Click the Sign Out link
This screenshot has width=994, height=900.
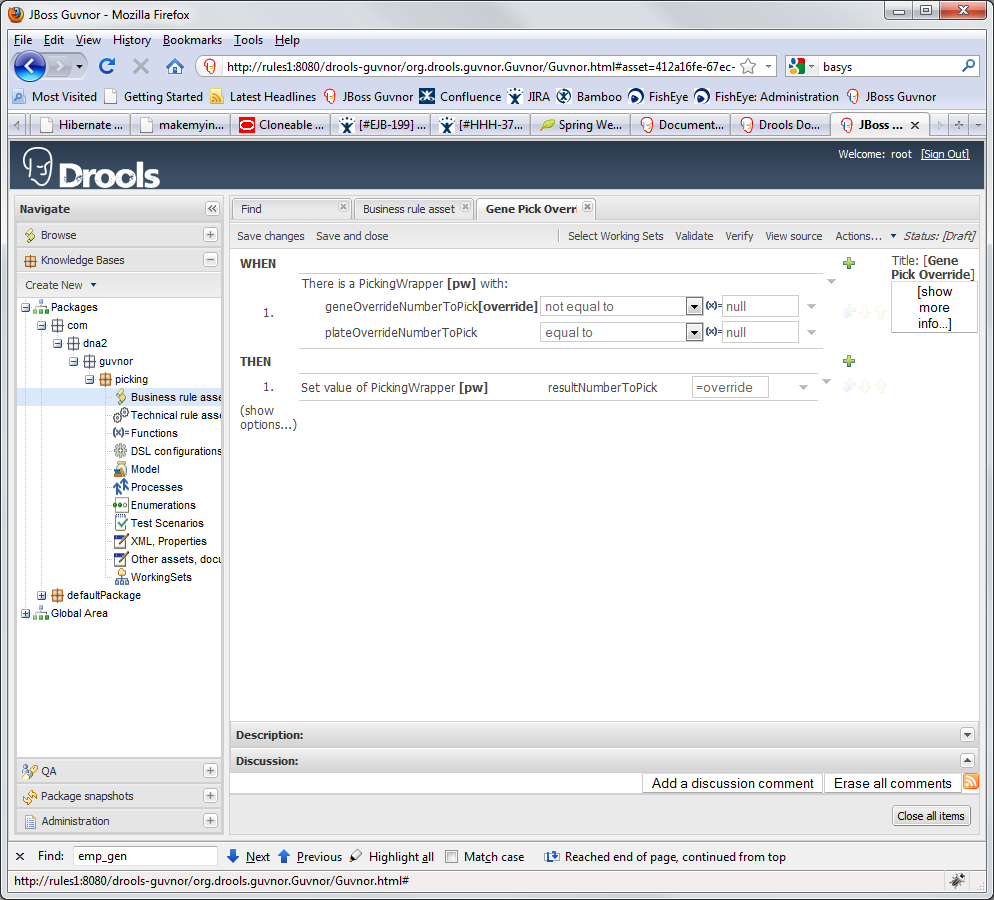click(x=945, y=154)
